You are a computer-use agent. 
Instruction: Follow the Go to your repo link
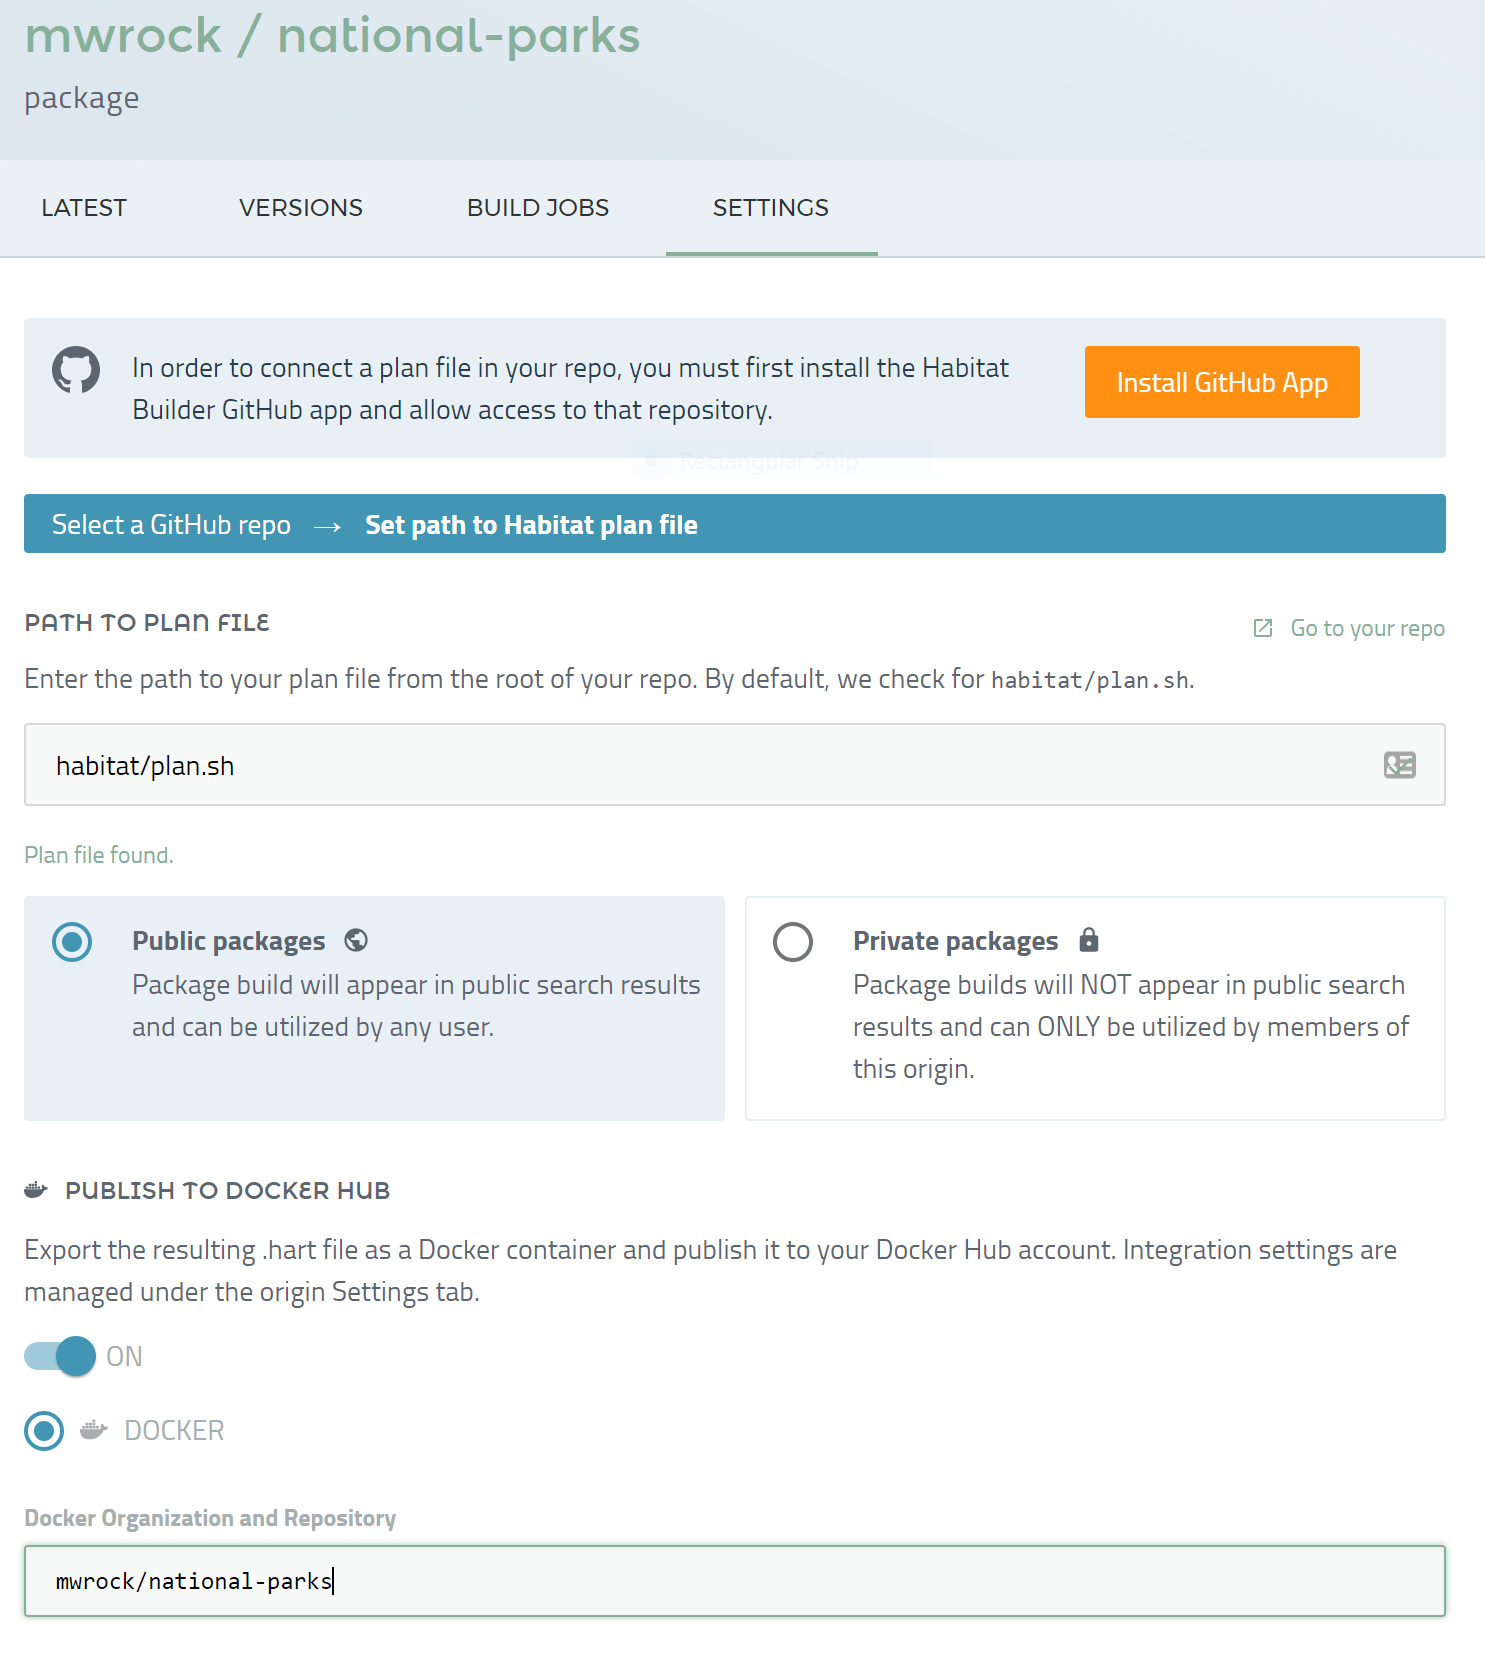pos(1367,628)
